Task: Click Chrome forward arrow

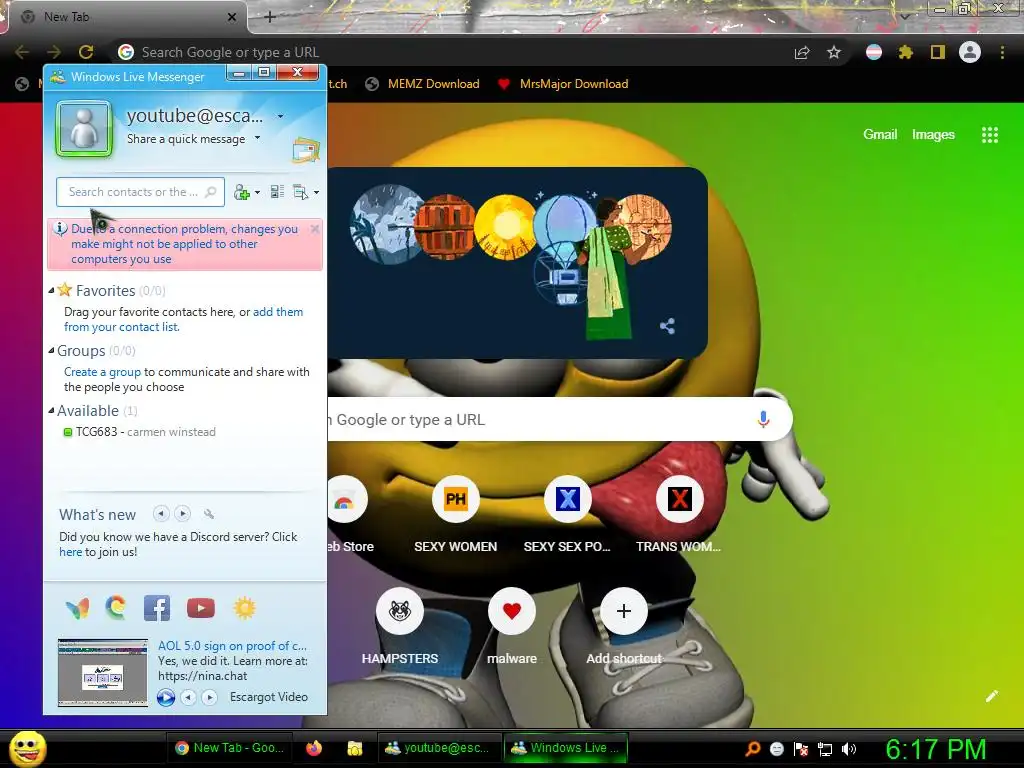Action: point(54,52)
